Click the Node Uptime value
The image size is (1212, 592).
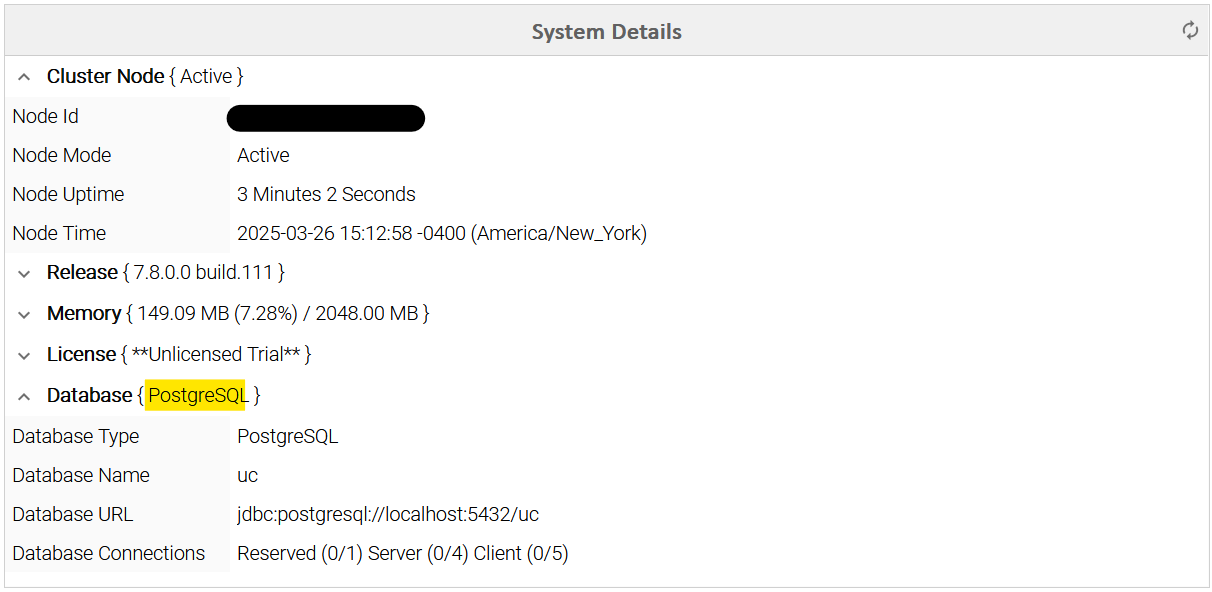click(x=326, y=194)
